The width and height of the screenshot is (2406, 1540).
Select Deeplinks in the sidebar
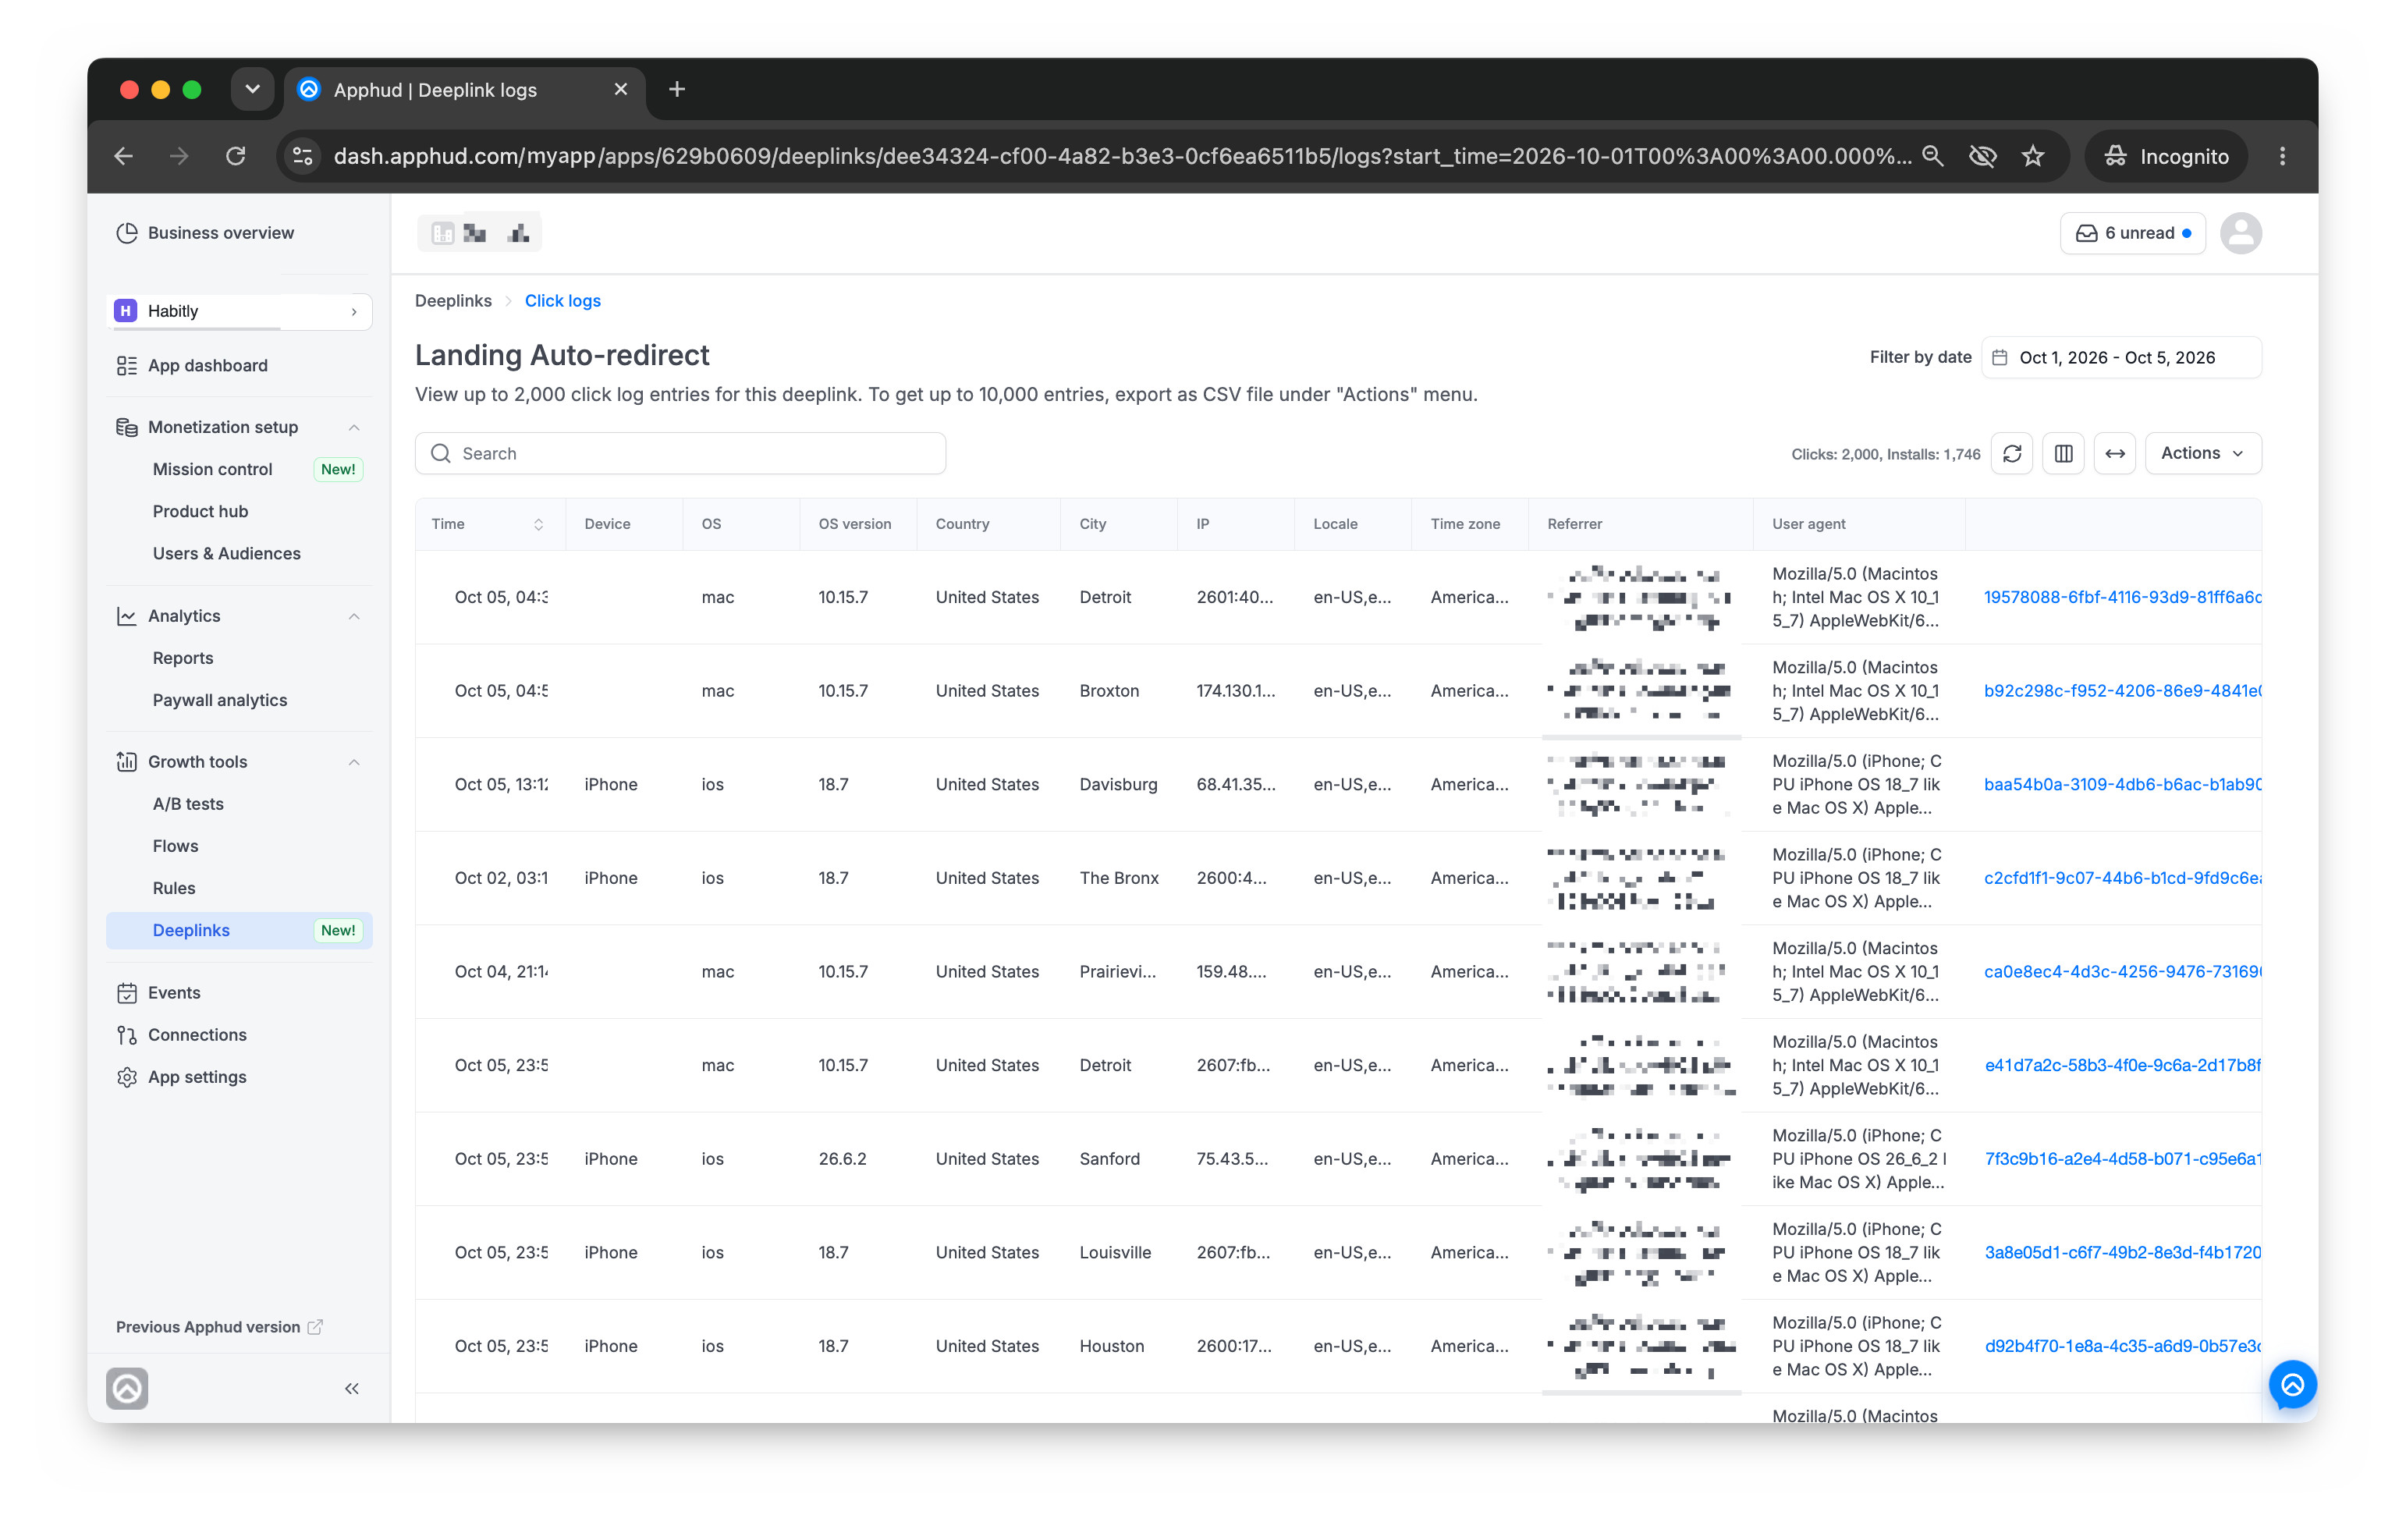tap(239, 930)
